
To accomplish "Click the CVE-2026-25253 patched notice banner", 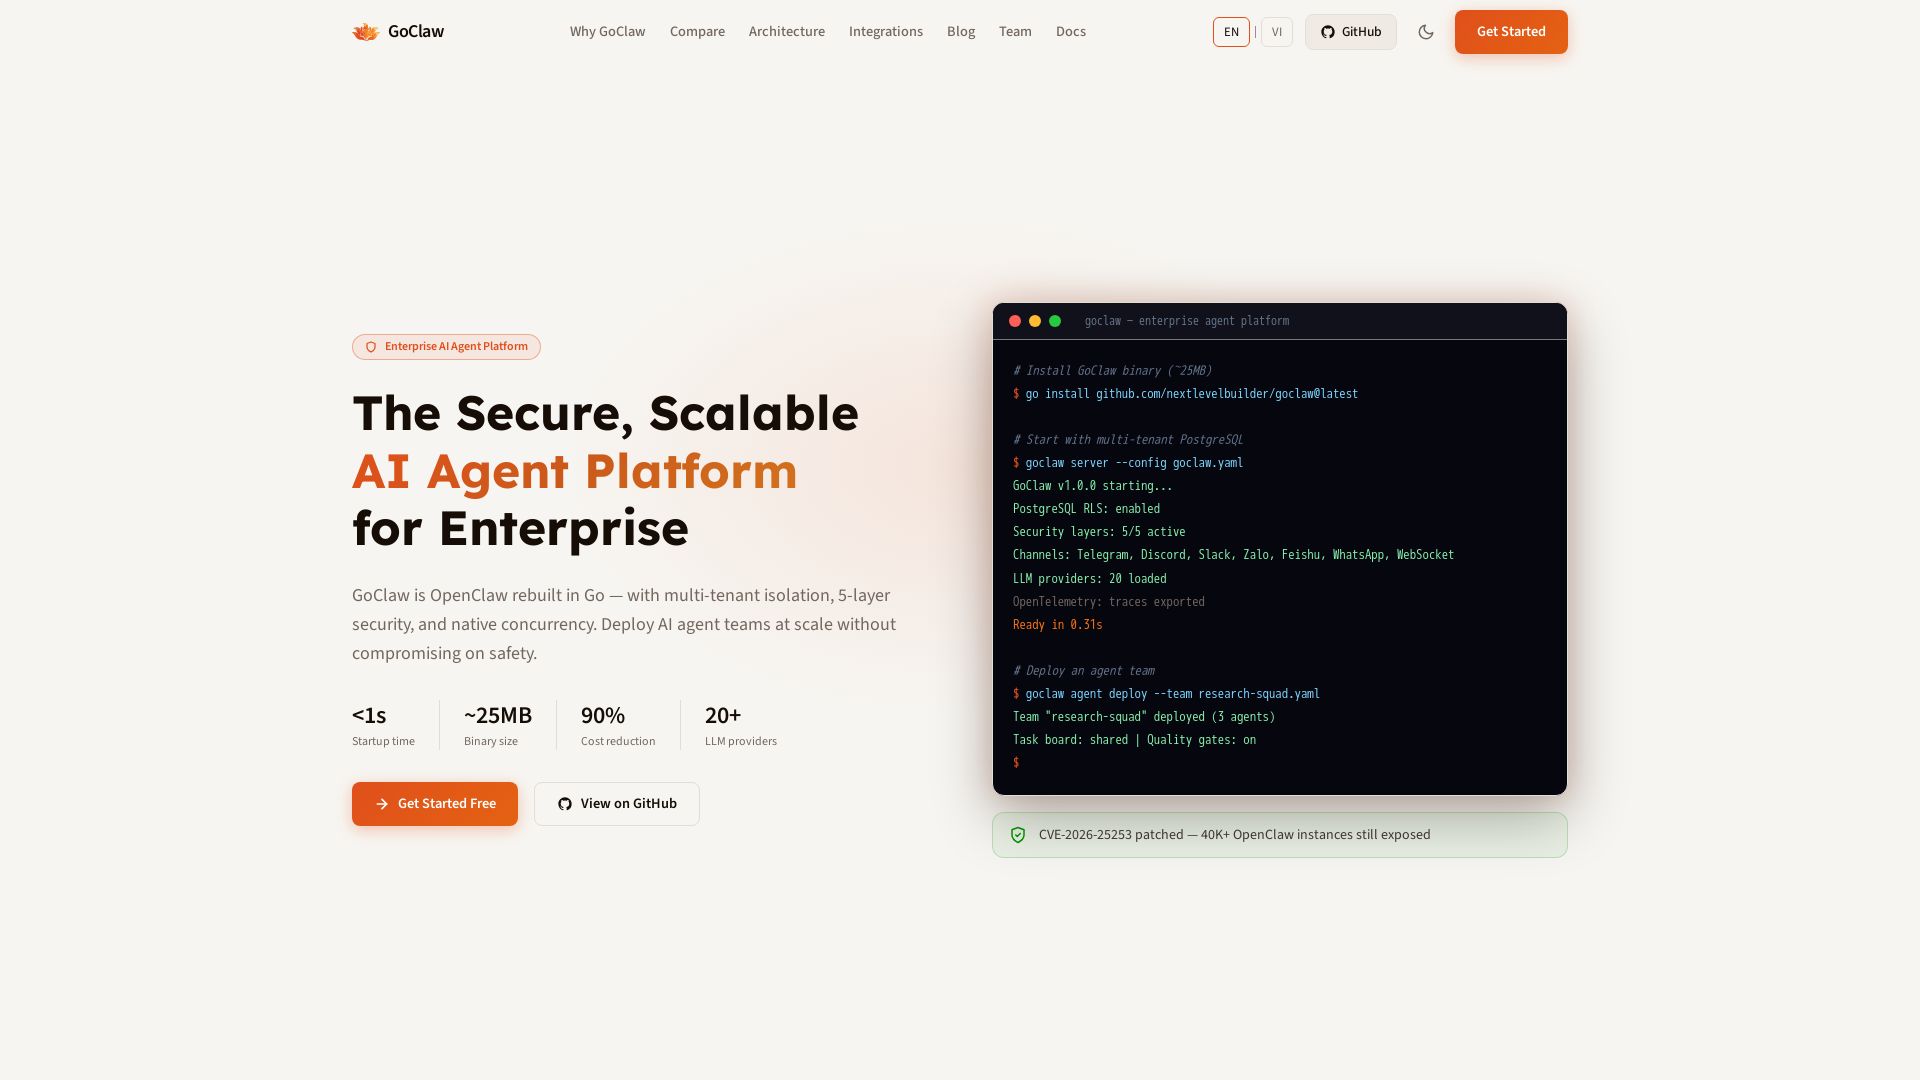I will [1280, 835].
